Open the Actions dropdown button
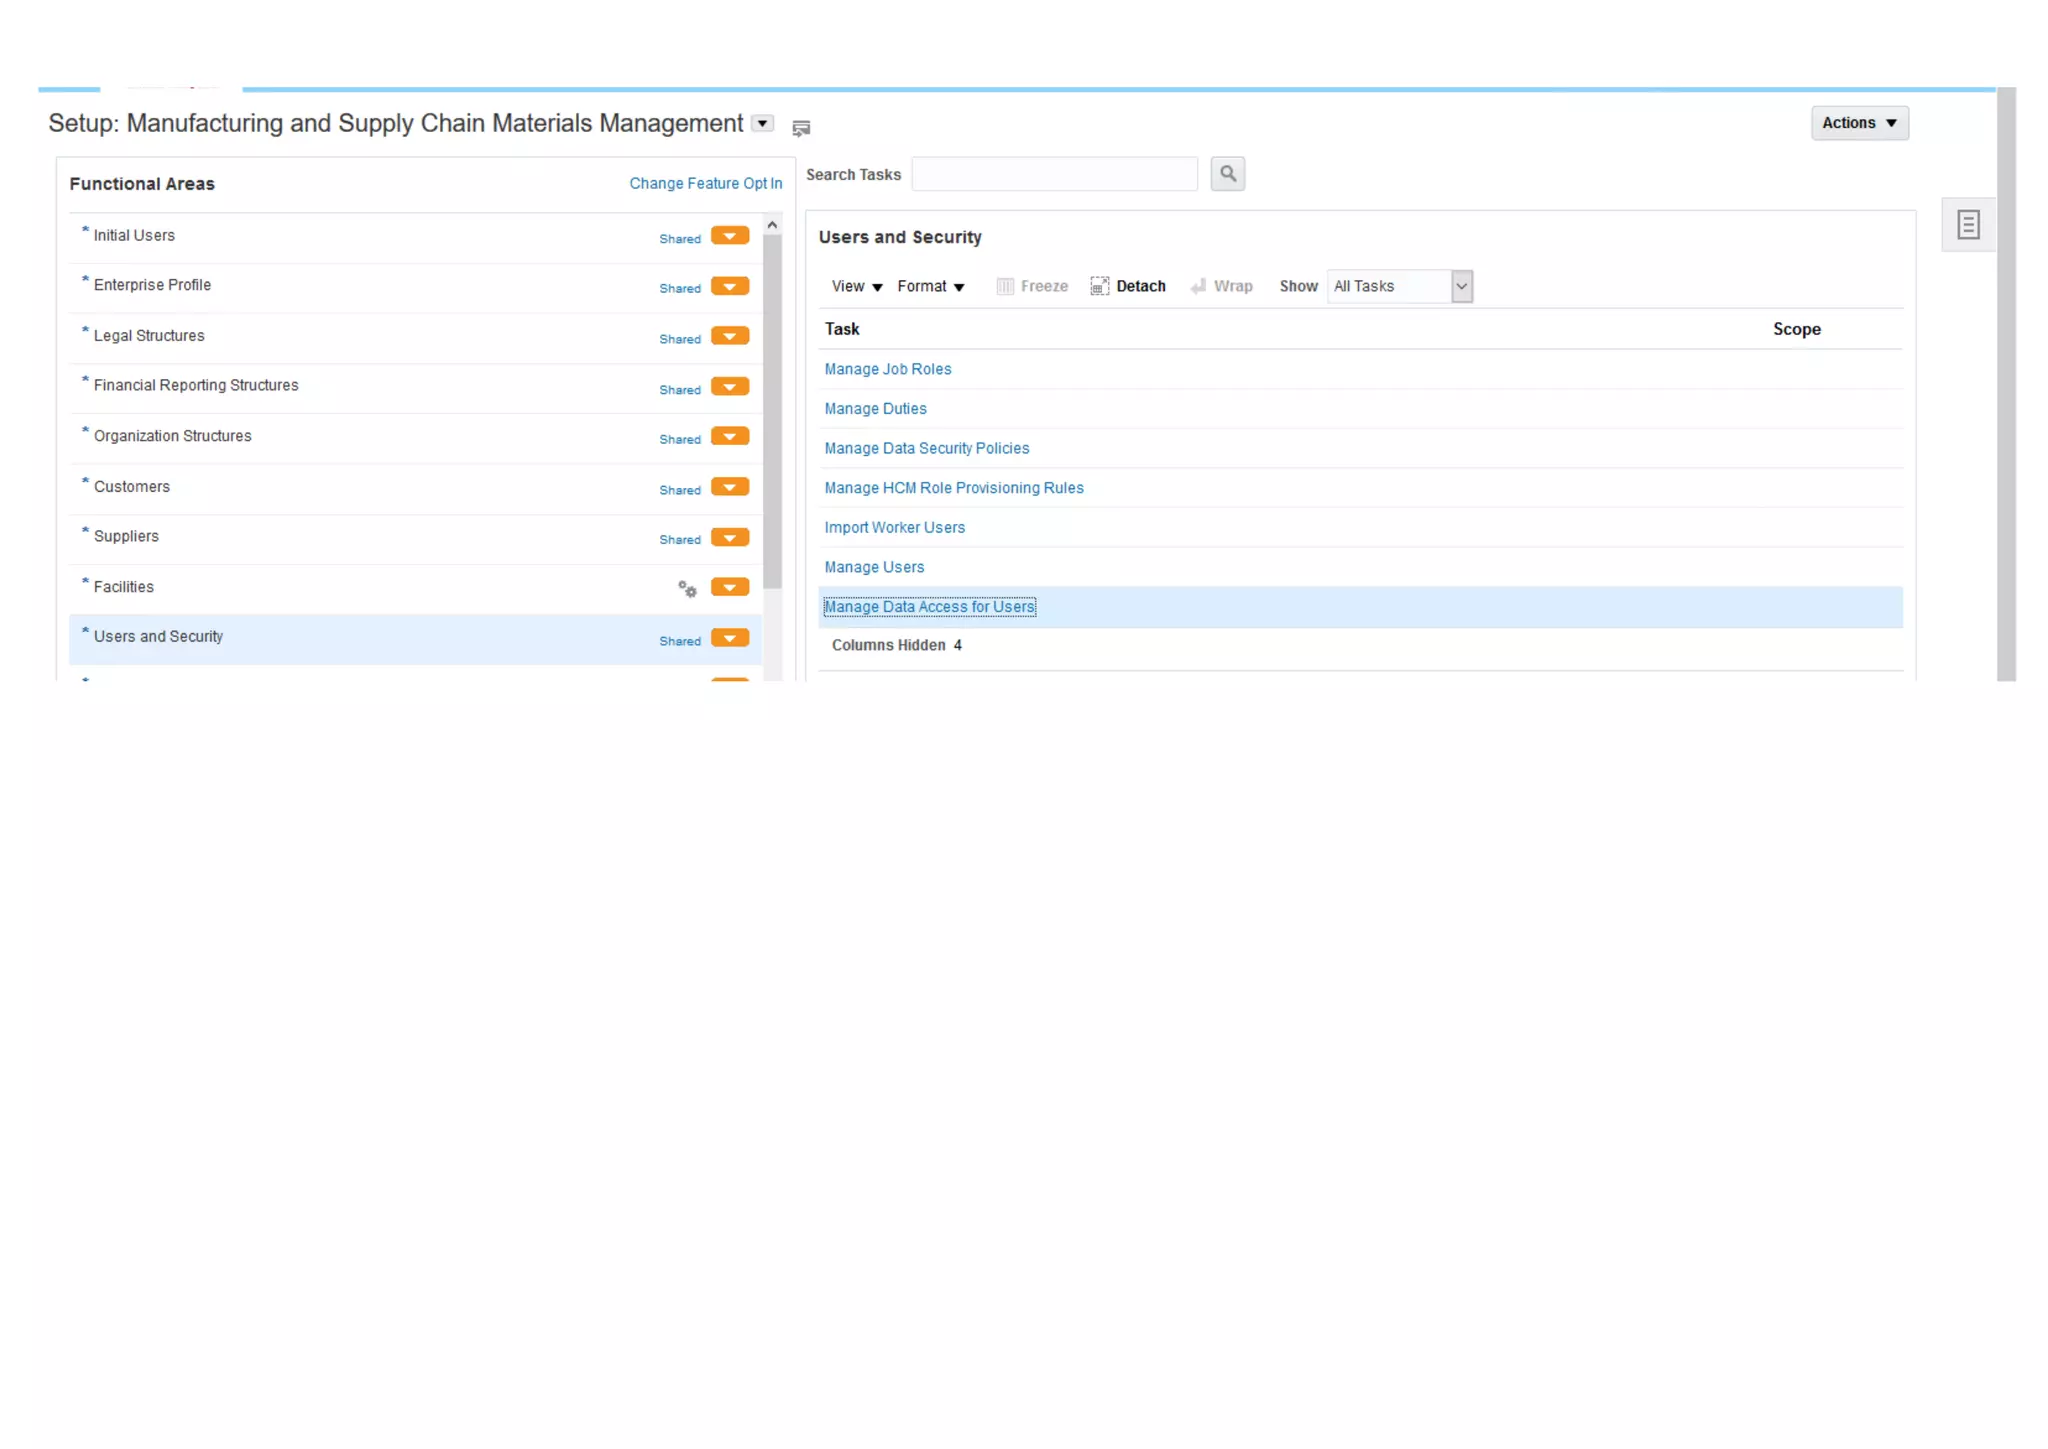Viewport: 2048px width, 1449px height. coord(1859,123)
